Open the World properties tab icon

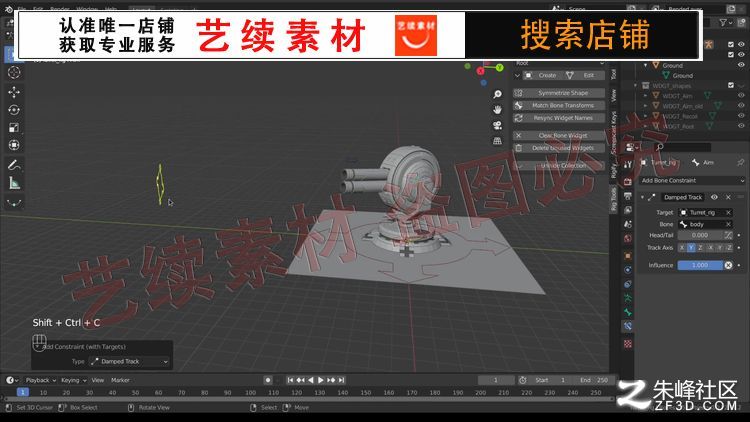(628, 238)
